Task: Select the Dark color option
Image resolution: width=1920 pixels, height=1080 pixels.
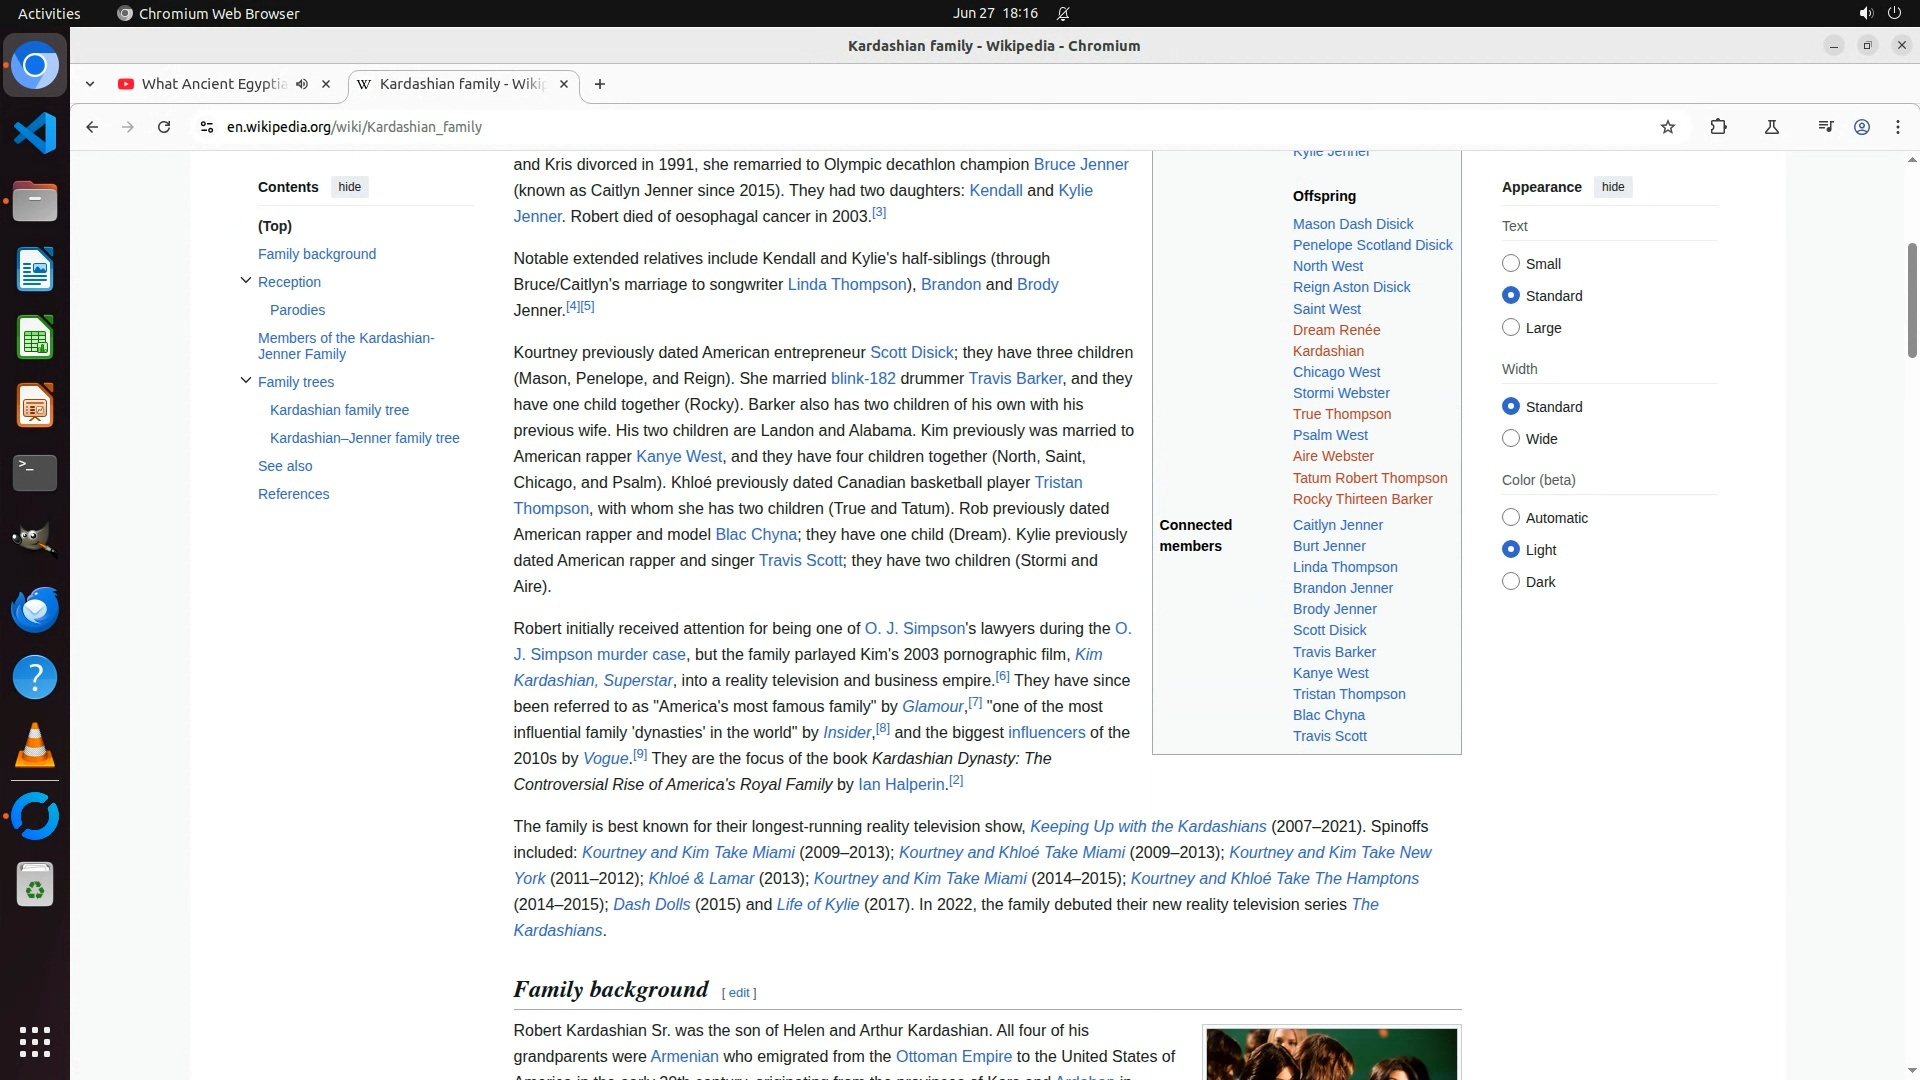Action: [x=1511, y=582]
